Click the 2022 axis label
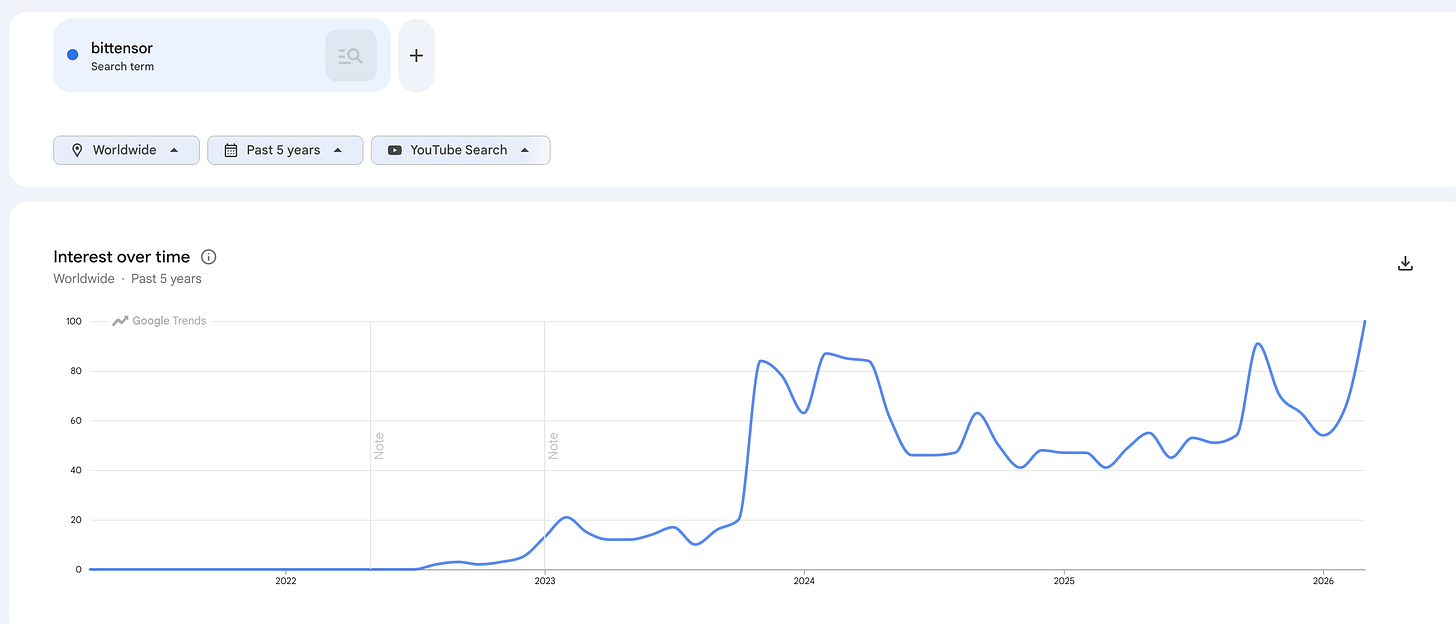 (x=286, y=581)
